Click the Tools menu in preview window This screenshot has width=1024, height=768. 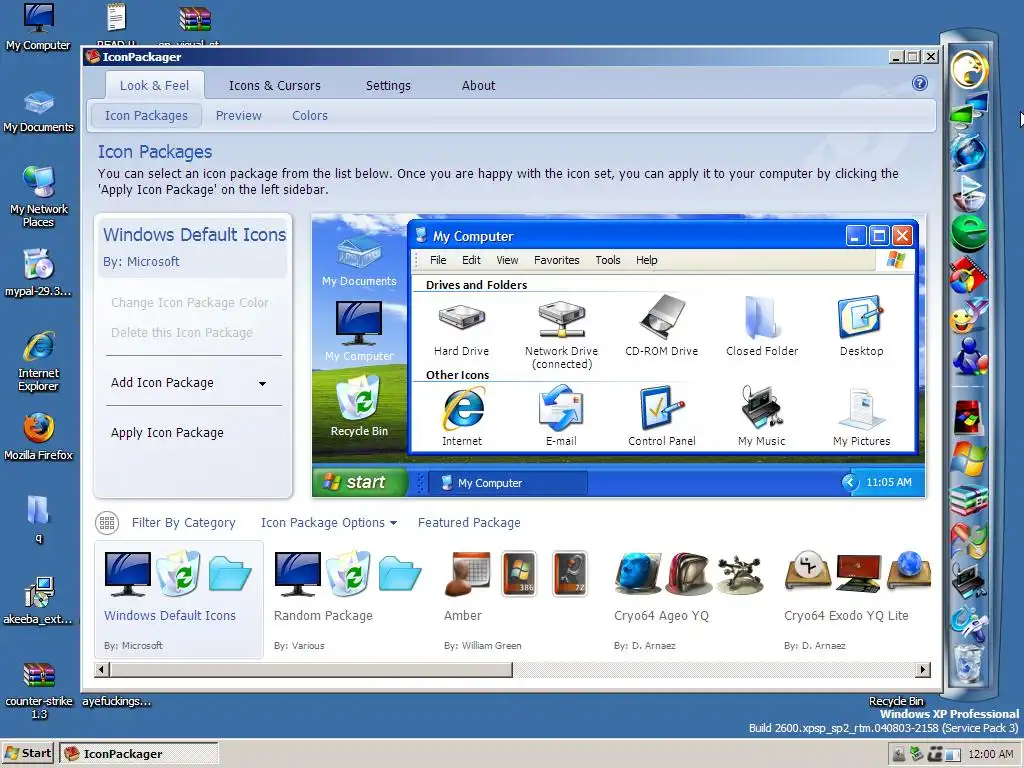pyautogui.click(x=607, y=260)
